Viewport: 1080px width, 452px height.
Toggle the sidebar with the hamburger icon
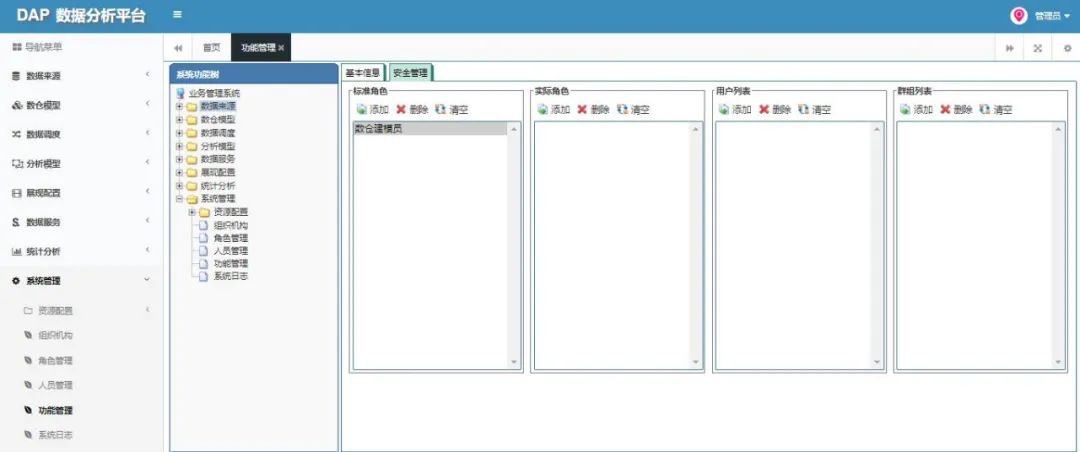(x=178, y=15)
